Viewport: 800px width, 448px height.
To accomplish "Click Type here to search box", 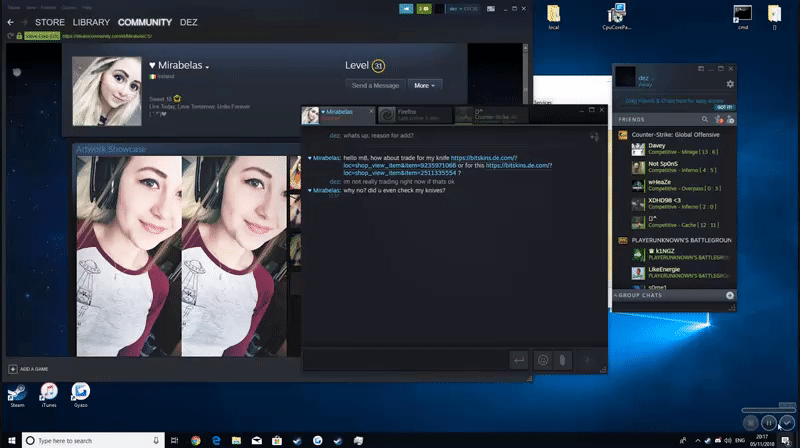I will tap(93, 440).
